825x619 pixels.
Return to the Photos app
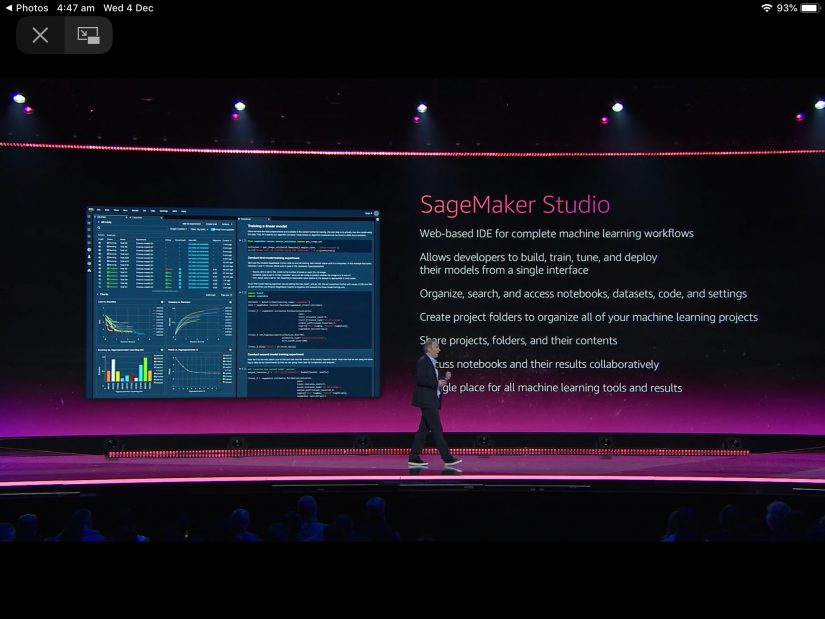[27, 8]
